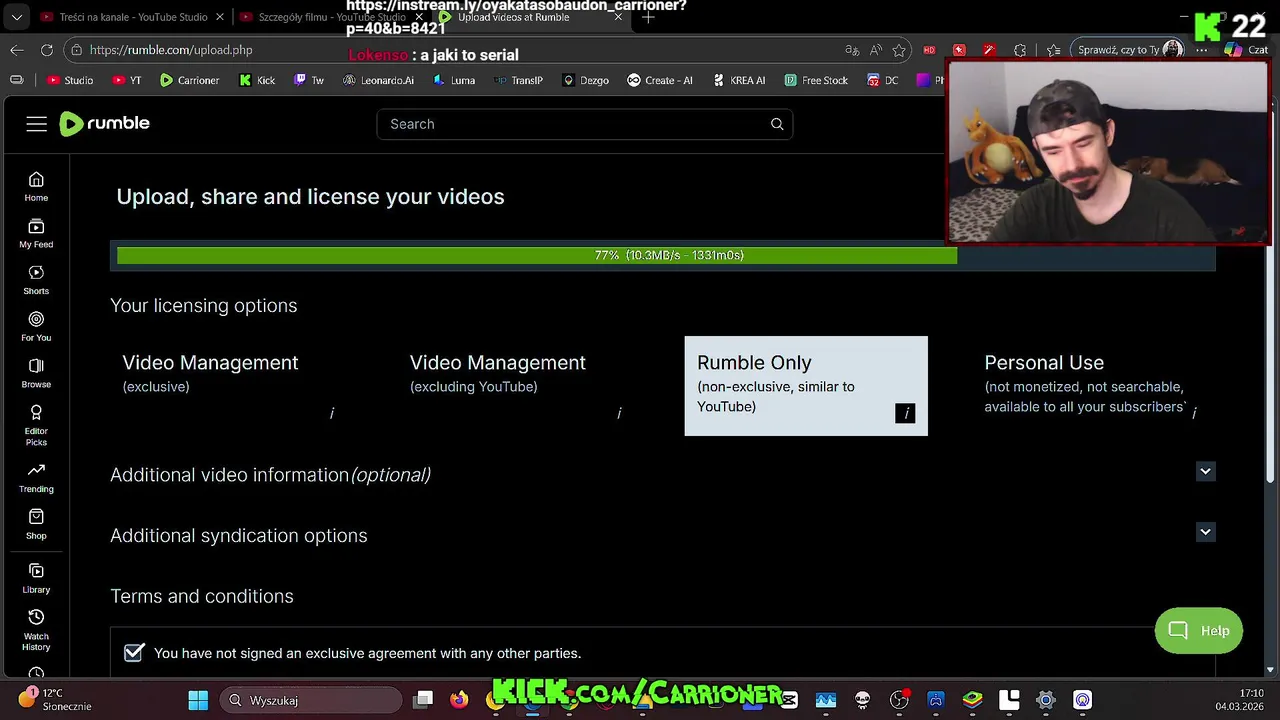Viewport: 1280px width, 720px height.
Task: Open DC bookmark
Action: coord(883,80)
